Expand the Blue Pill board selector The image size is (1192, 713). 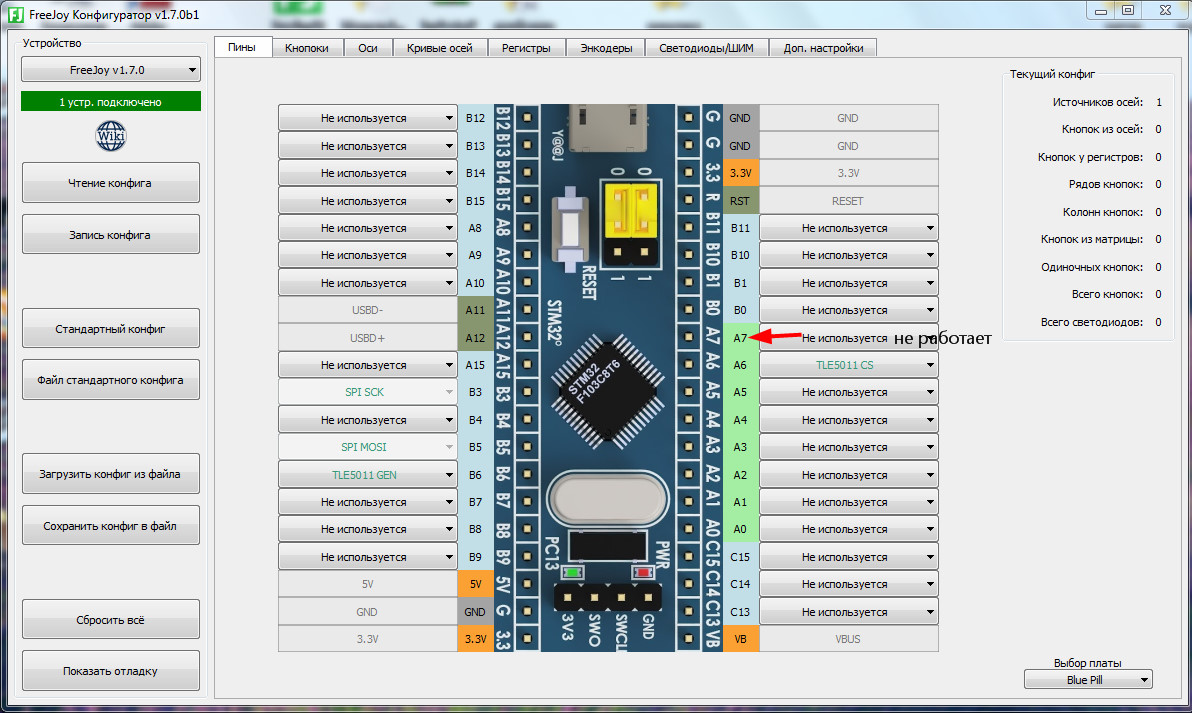coord(1088,680)
